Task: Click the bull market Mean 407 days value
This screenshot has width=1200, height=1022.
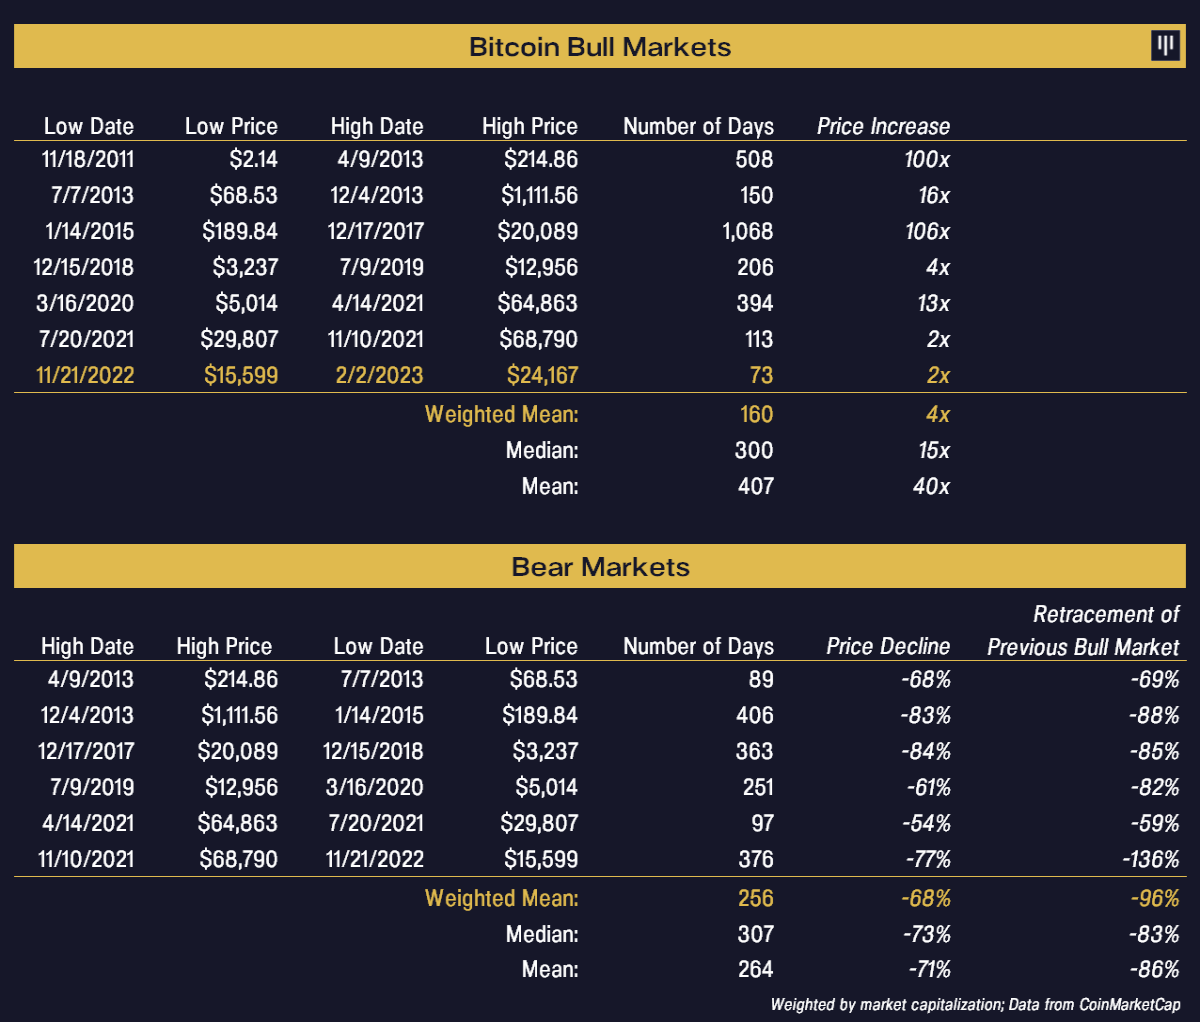Action: pyautogui.click(x=756, y=486)
